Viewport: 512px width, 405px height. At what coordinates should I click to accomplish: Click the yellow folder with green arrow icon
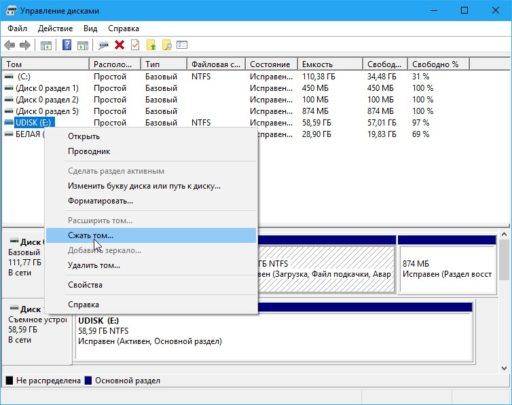[x=151, y=45]
